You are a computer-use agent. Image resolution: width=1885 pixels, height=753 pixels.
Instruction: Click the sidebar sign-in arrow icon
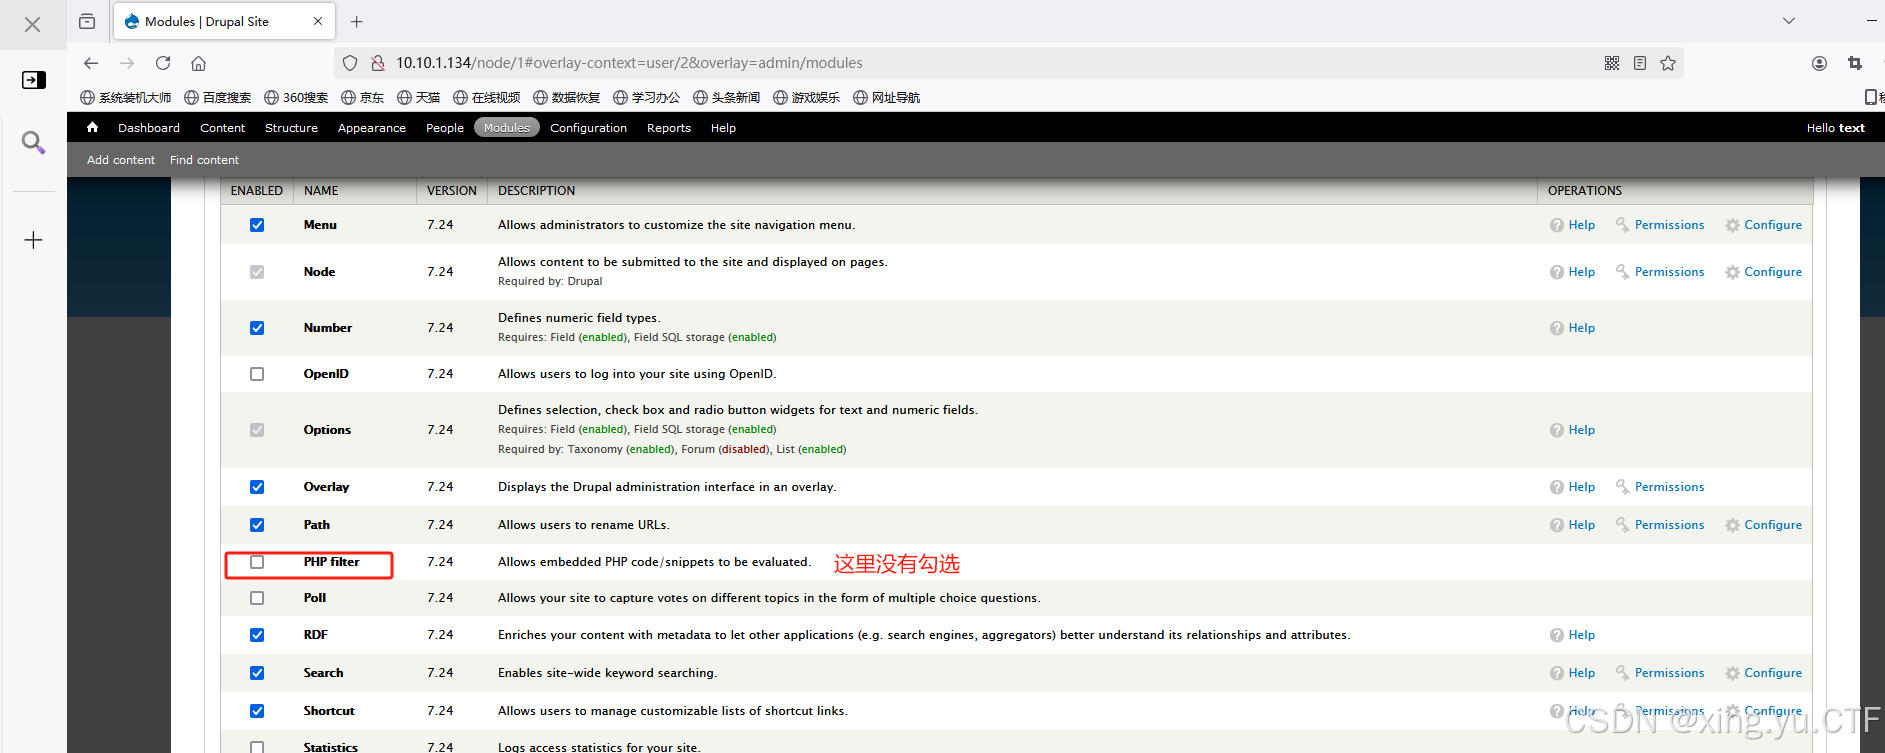[33, 80]
